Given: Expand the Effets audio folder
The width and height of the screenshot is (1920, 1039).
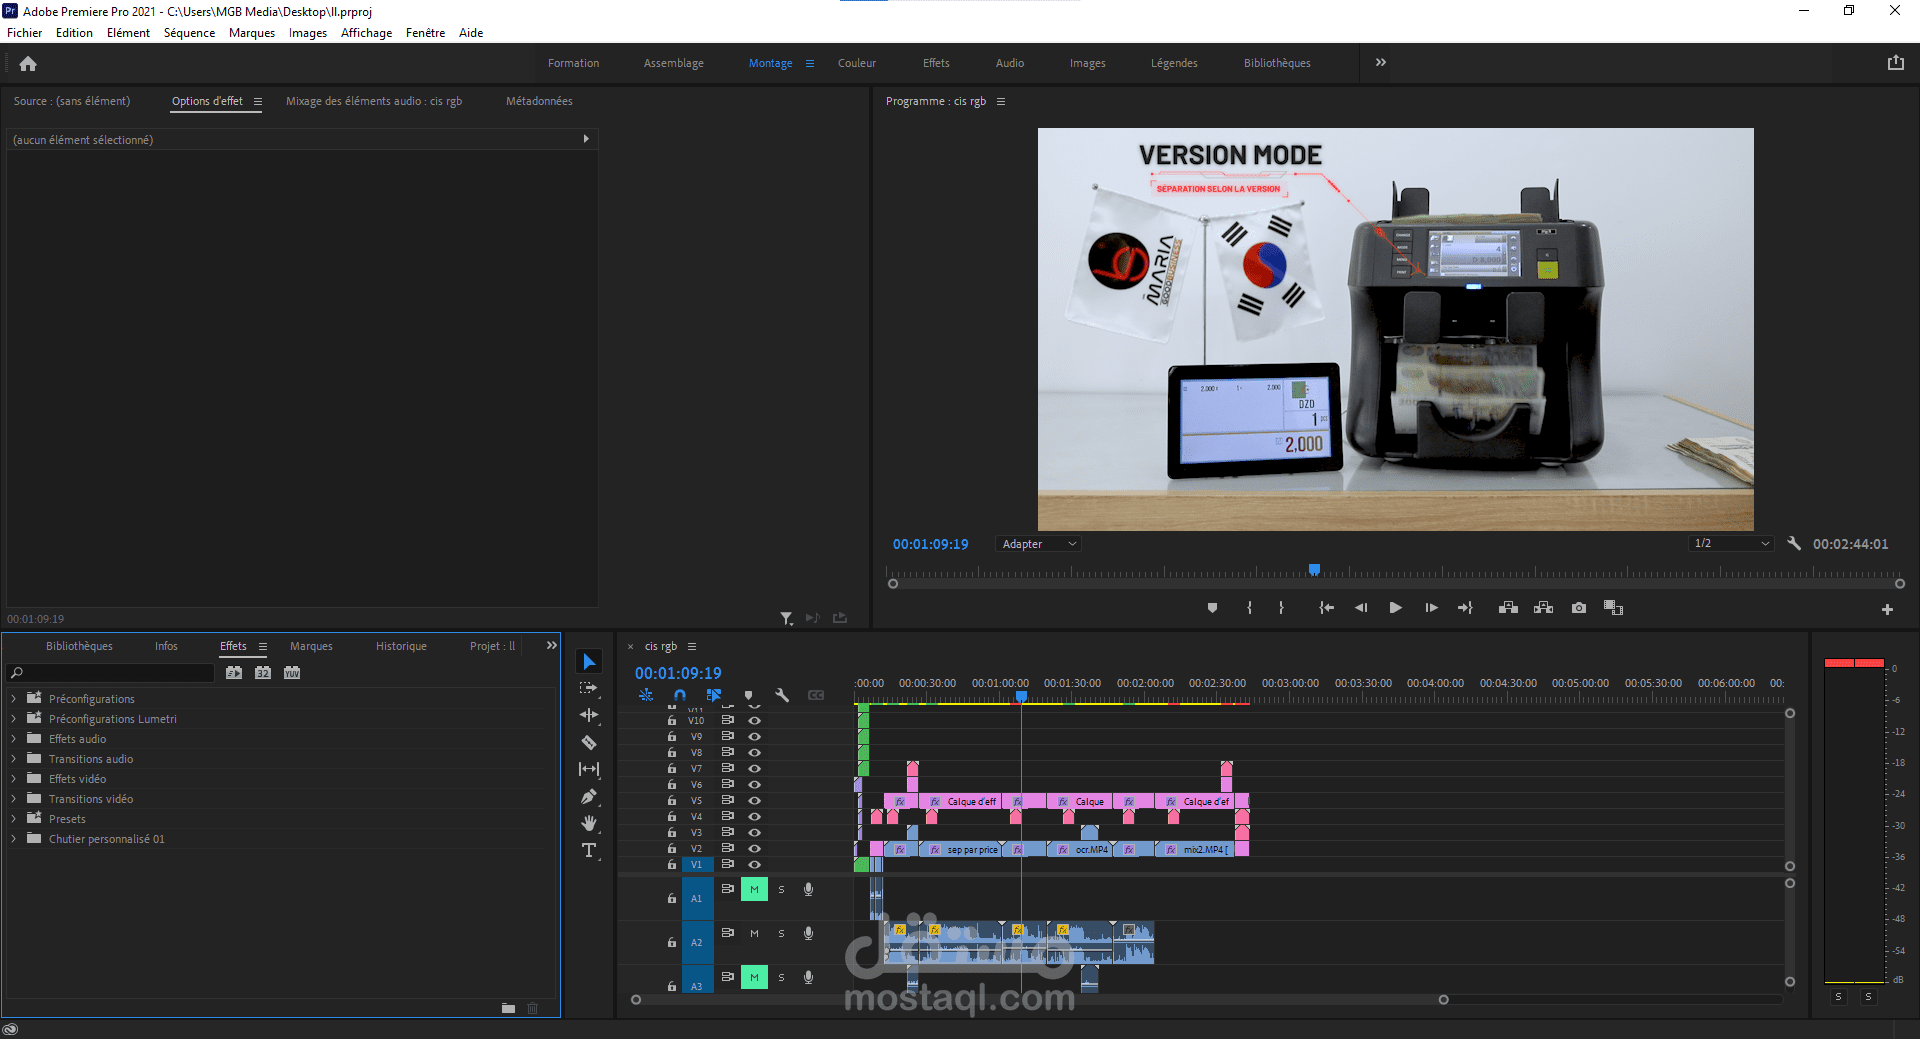Looking at the screenshot, I should 13,739.
